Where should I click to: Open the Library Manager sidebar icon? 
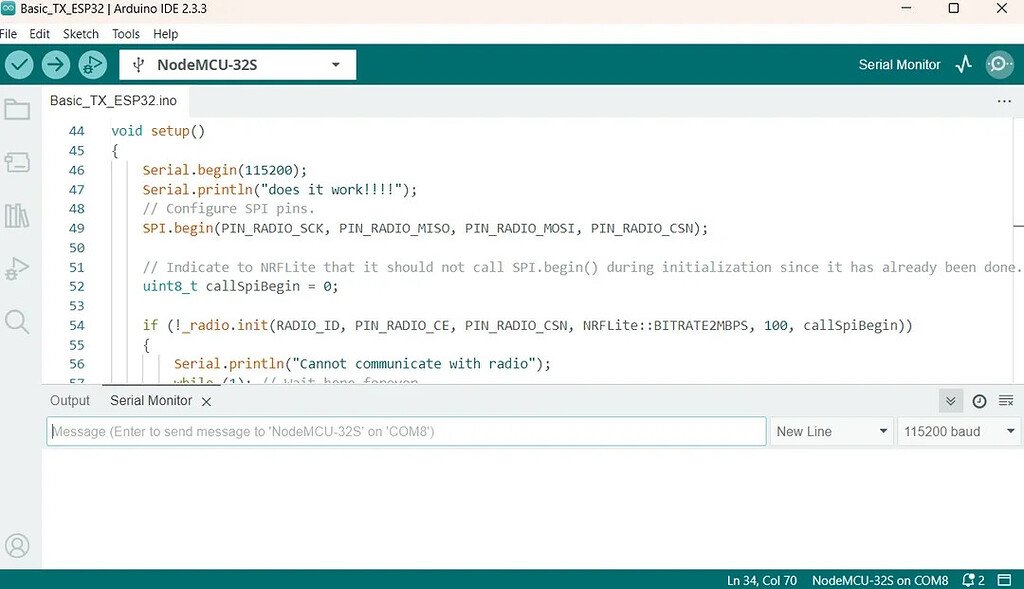[17, 215]
